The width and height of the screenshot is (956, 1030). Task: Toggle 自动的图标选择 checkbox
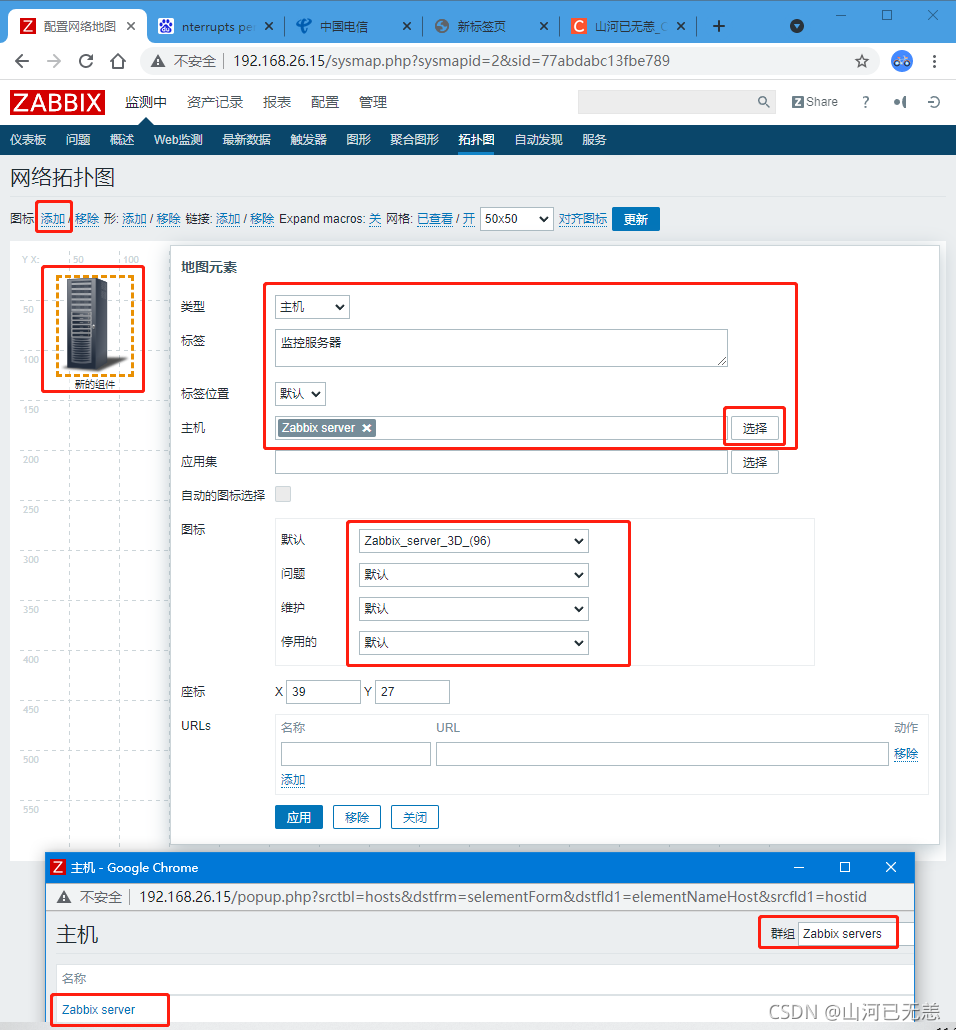point(283,494)
